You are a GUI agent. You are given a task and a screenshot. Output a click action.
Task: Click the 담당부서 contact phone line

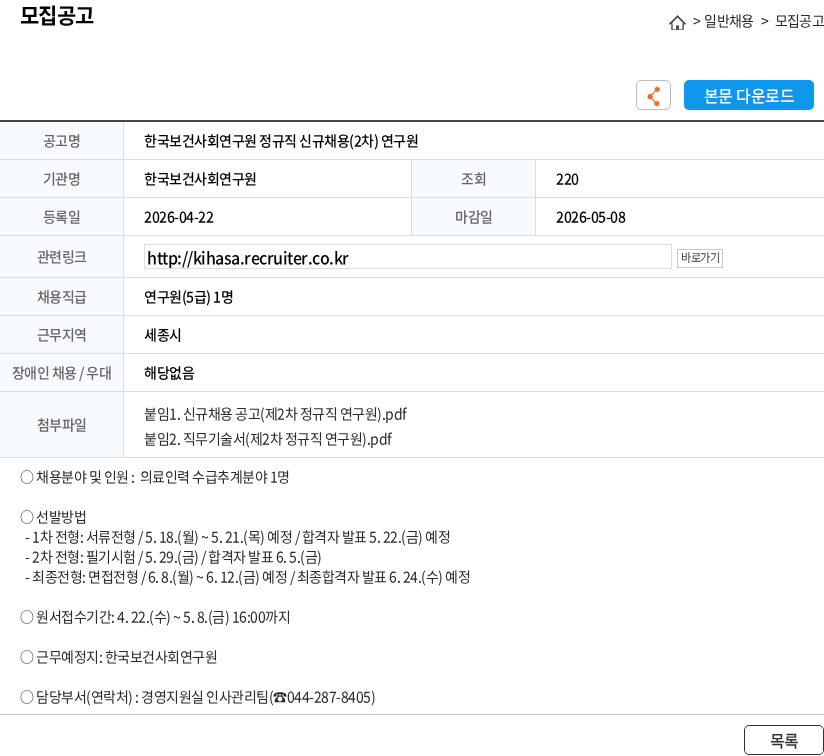(198, 697)
